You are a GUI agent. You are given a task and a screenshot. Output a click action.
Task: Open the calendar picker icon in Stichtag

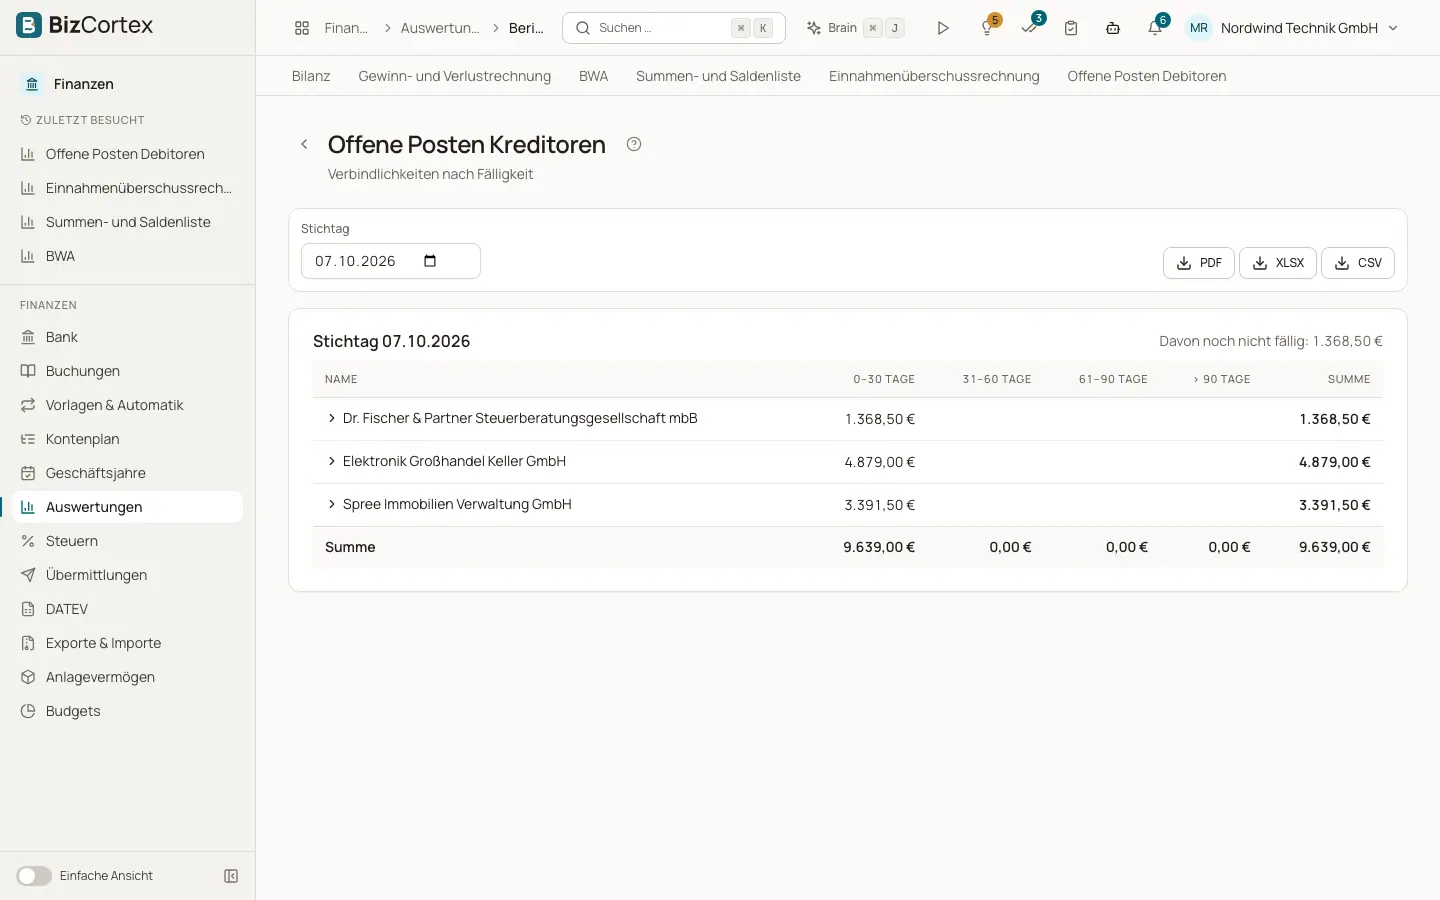click(x=430, y=261)
